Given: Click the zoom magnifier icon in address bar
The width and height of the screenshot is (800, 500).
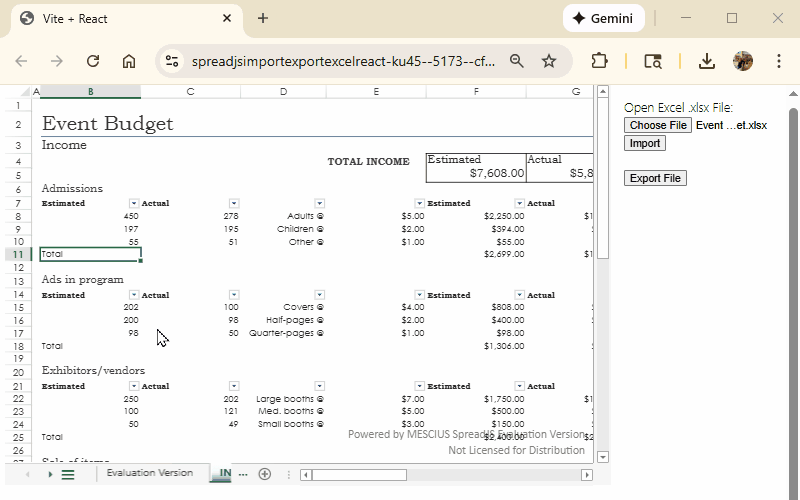Looking at the screenshot, I should [x=517, y=61].
